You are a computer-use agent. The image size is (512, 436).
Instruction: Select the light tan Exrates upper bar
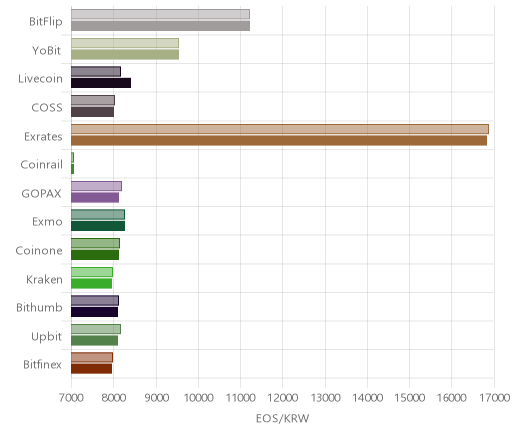(x=280, y=129)
